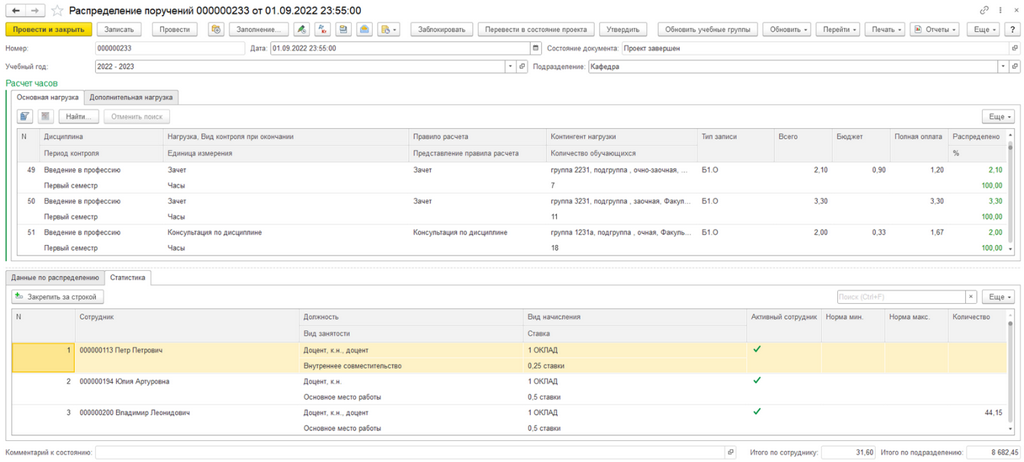The height and width of the screenshot is (462, 1024).
Task: Toggle active checkmark for Юлия Артуровна
Action: tap(757, 380)
